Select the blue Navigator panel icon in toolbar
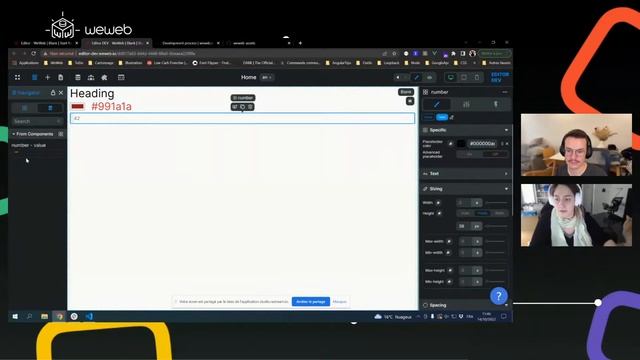 point(34,77)
